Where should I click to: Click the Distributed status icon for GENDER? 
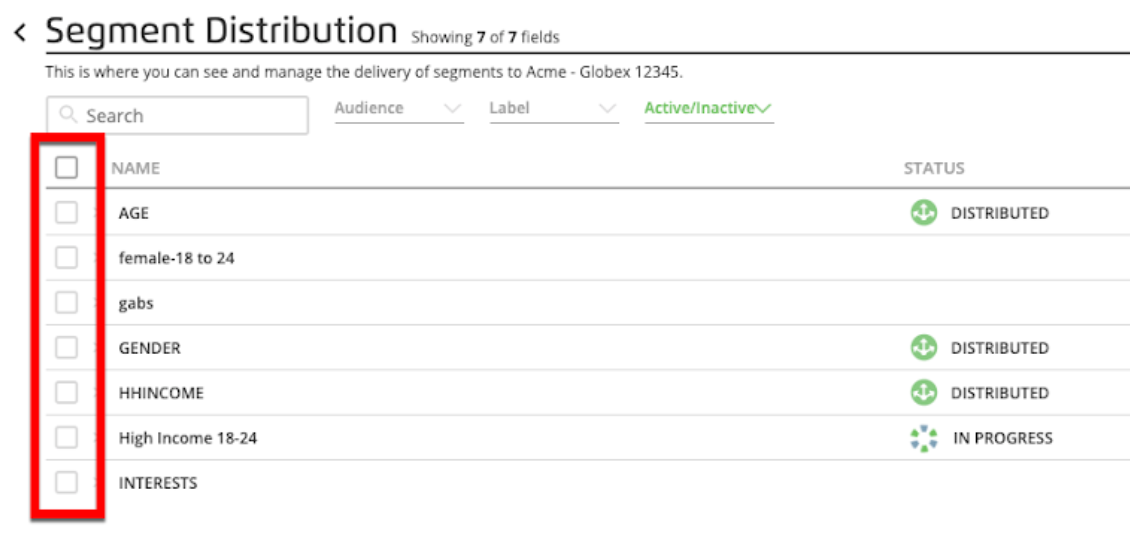[x=923, y=348]
